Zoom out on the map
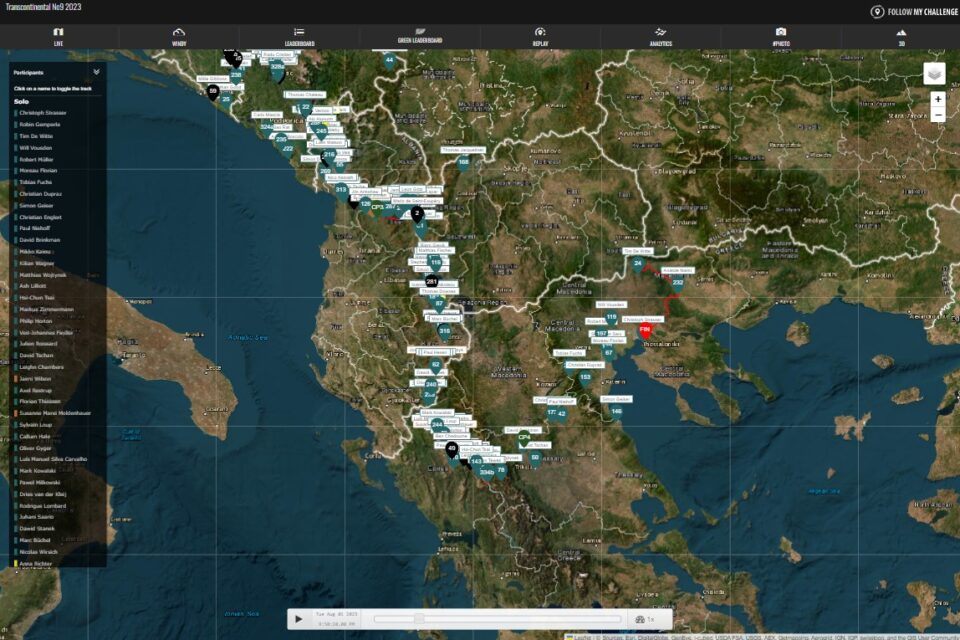 938,115
